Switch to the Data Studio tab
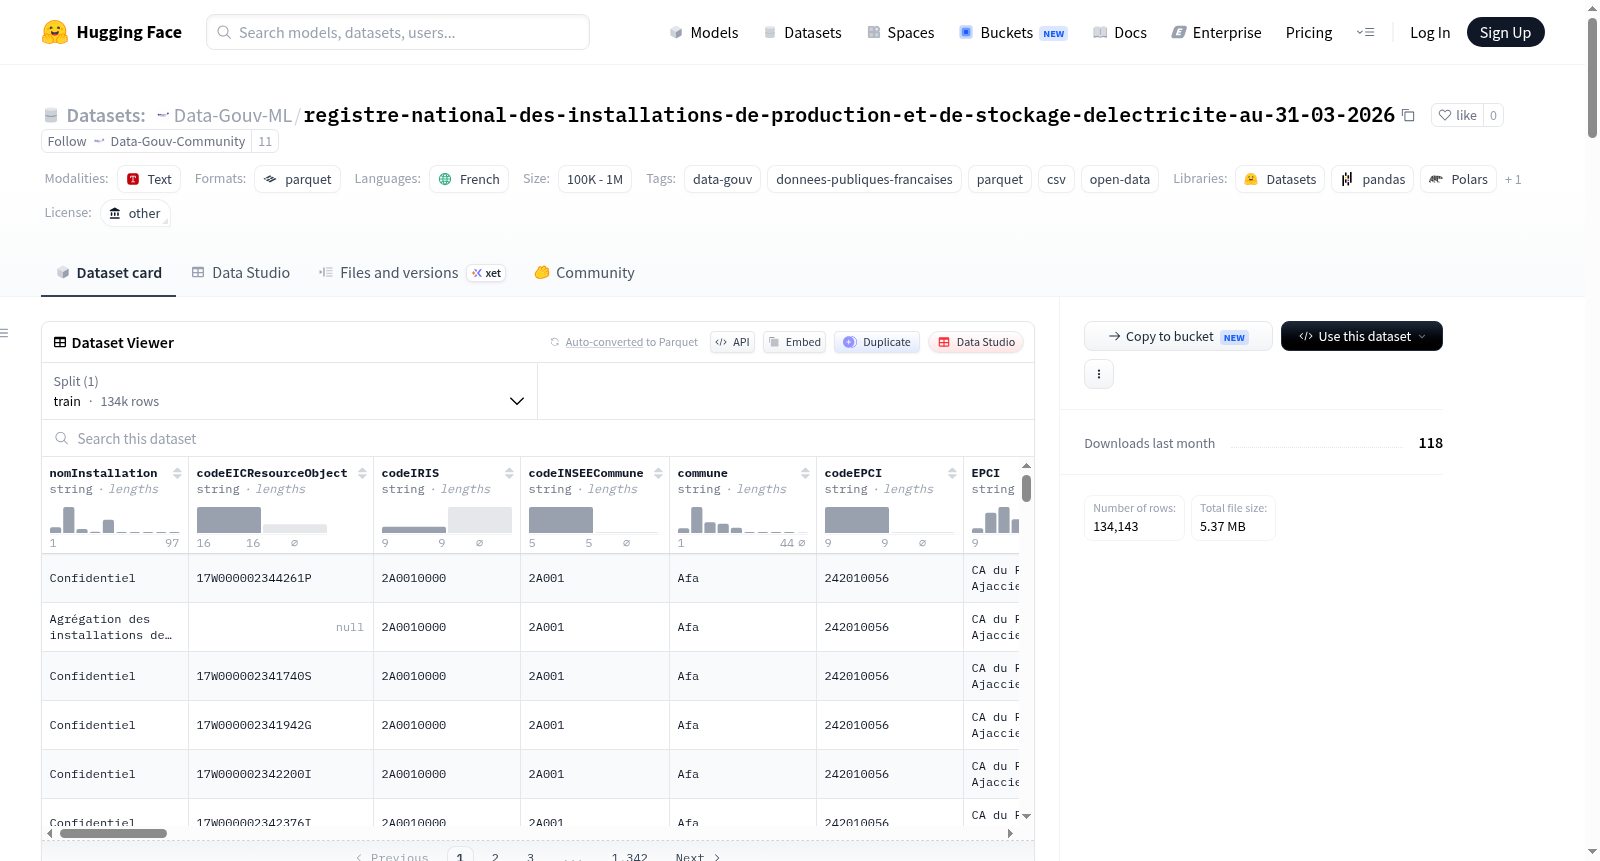 tap(240, 272)
